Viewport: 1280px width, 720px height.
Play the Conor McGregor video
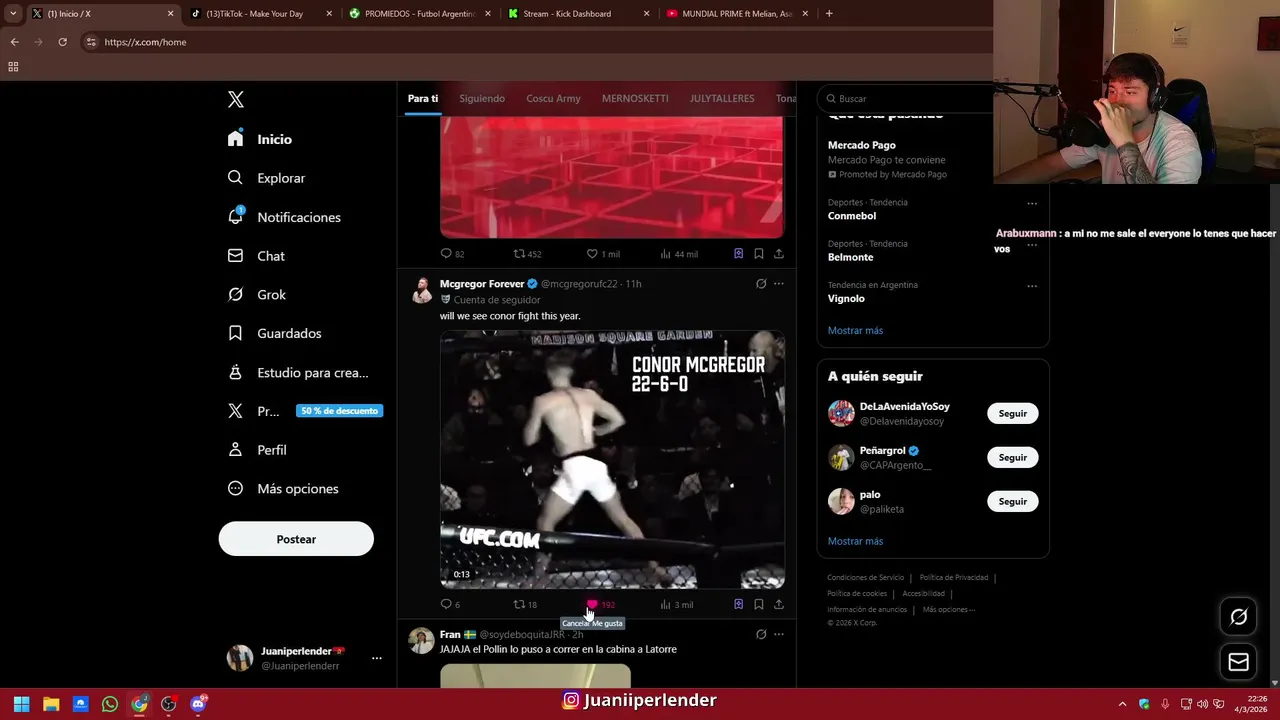(612, 459)
